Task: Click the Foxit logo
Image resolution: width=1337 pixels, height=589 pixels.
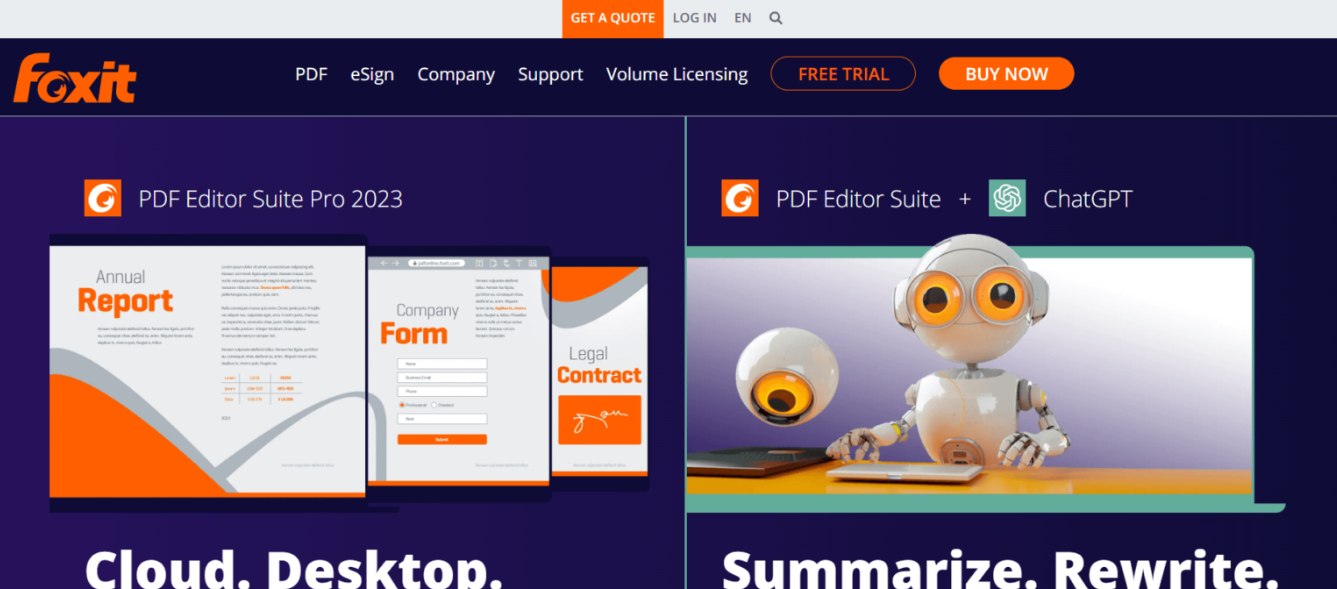Action: pos(75,78)
